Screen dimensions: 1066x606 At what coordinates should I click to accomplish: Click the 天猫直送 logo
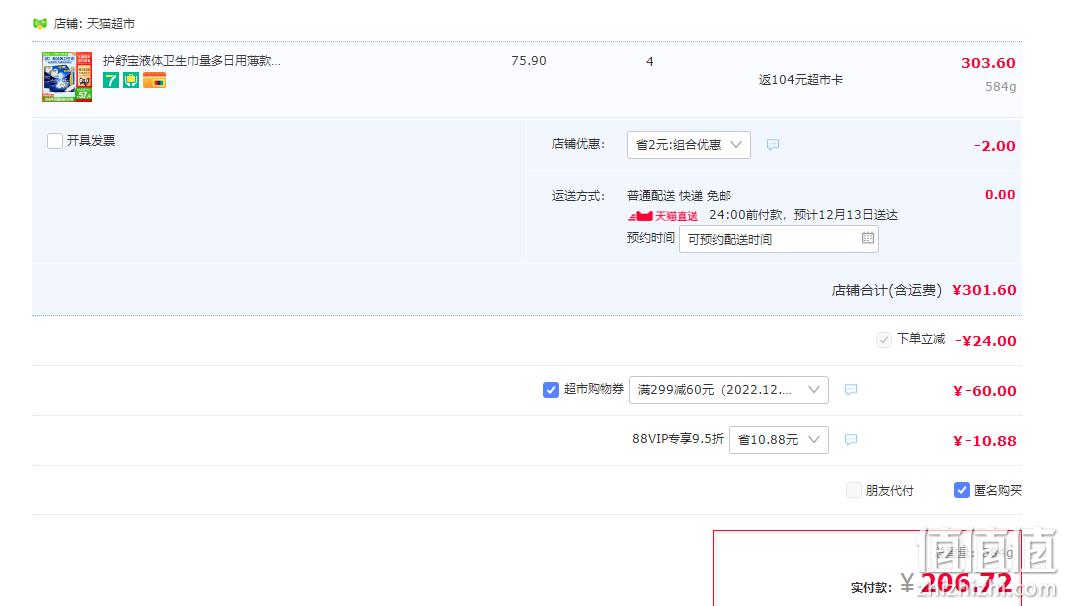click(x=663, y=216)
